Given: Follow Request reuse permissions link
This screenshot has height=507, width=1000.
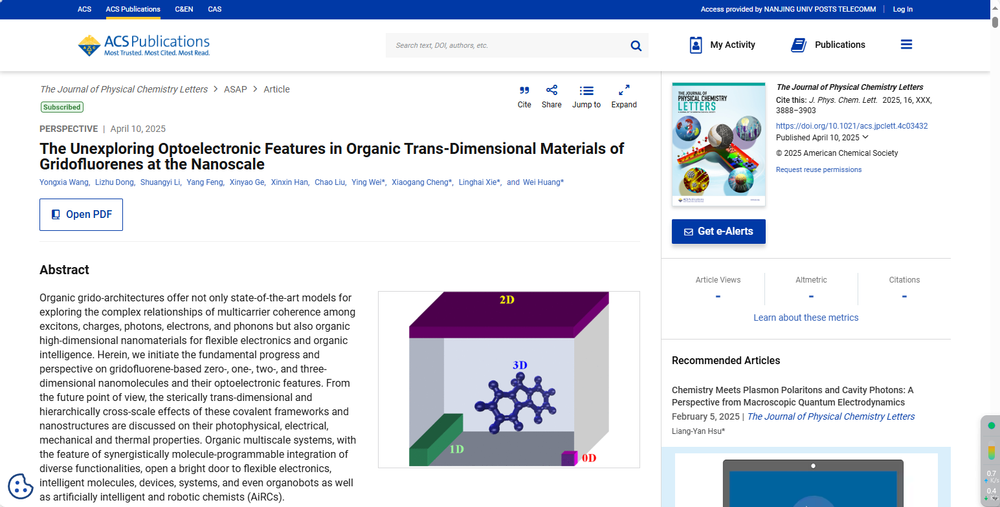Looking at the screenshot, I should [x=818, y=170].
